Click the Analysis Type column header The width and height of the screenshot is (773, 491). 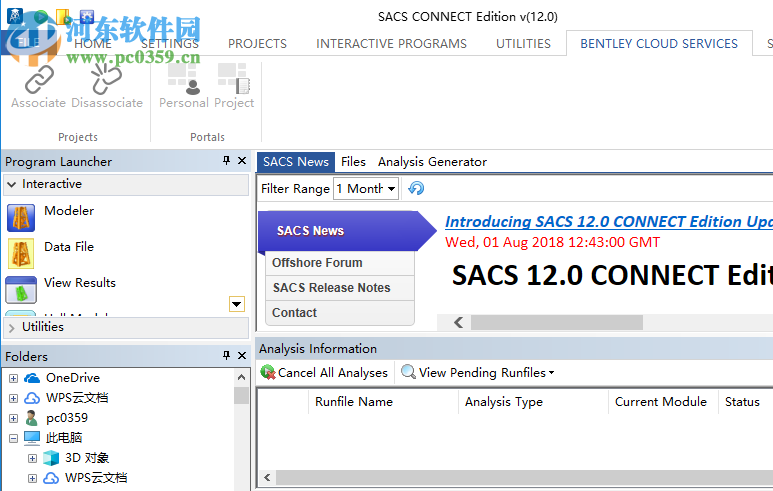[x=534, y=402]
